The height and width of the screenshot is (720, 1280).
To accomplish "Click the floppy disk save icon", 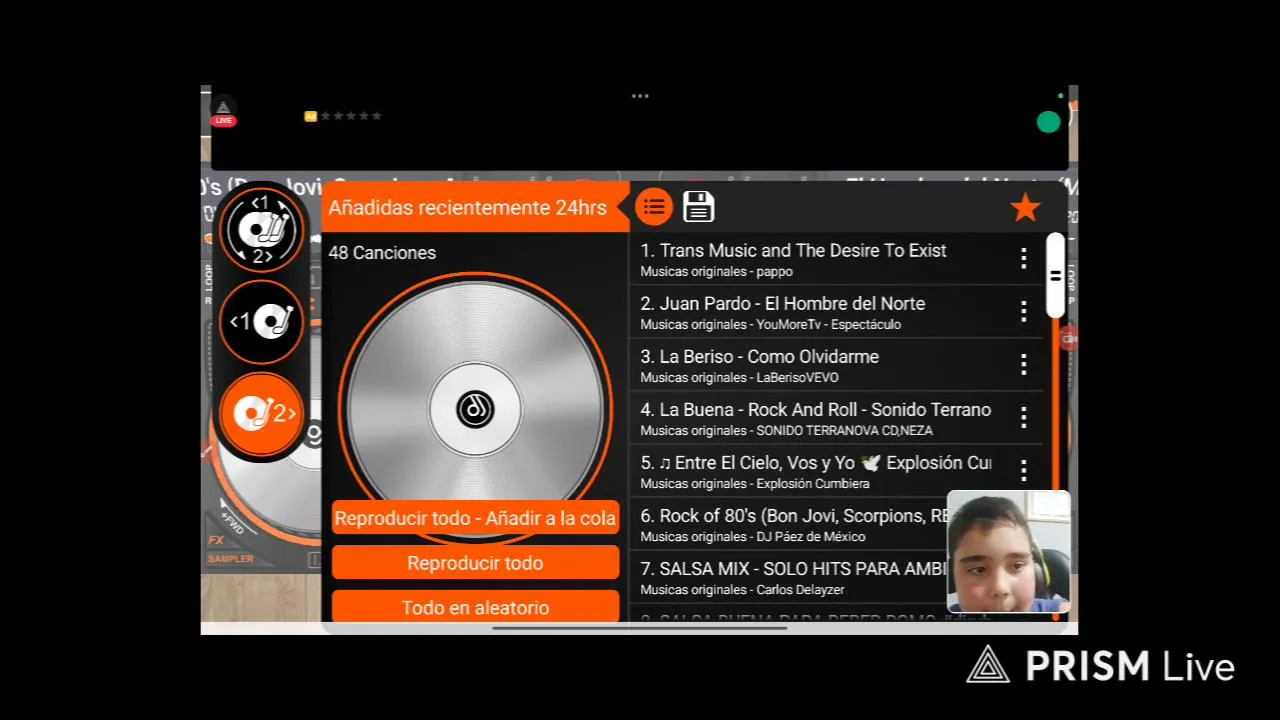I will pyautogui.click(x=698, y=207).
